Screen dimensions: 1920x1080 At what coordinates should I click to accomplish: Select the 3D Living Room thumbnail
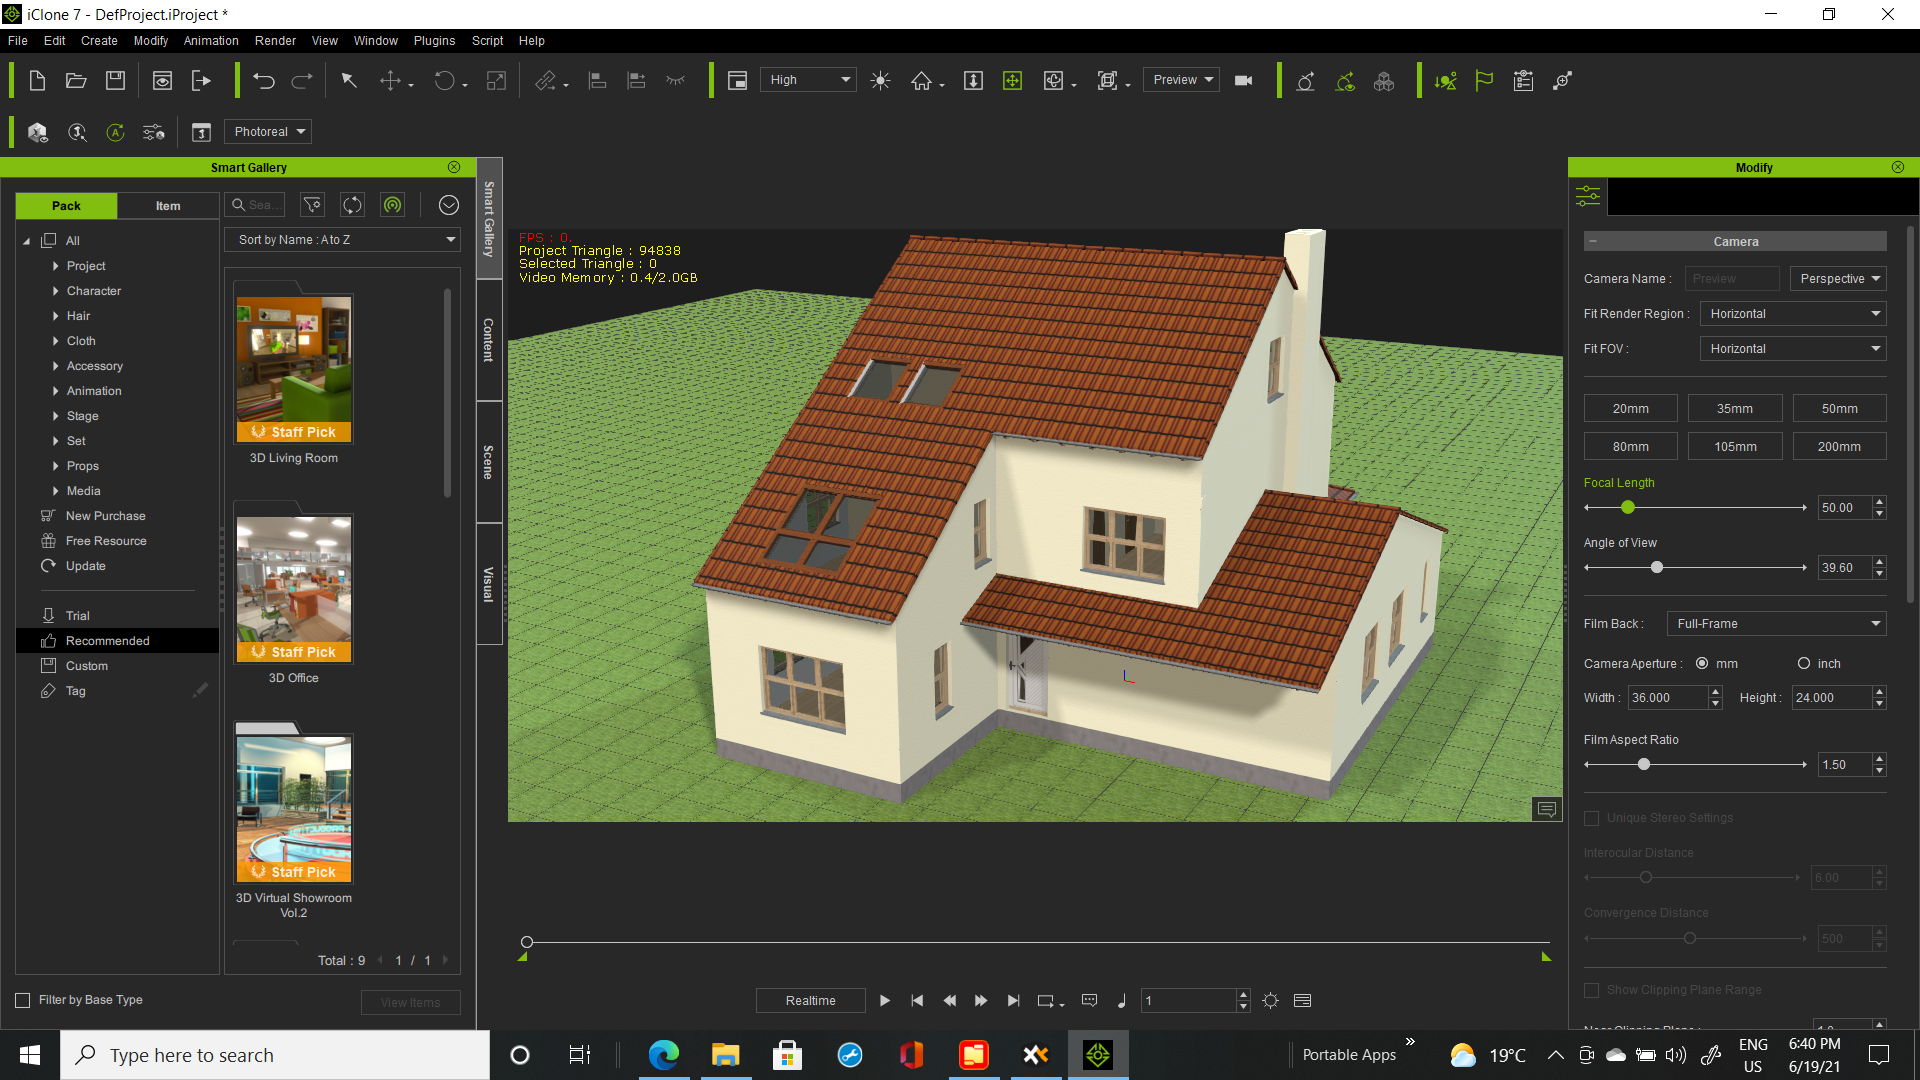tap(294, 369)
